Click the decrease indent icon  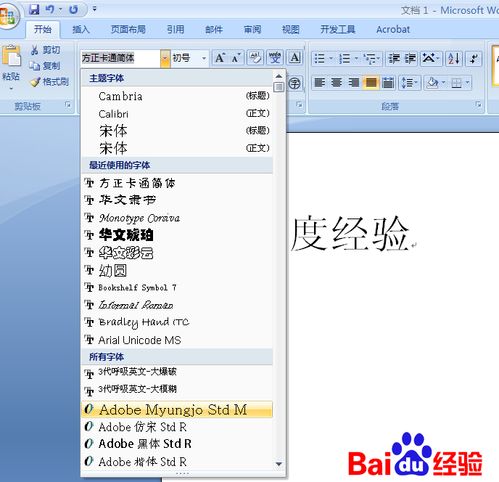[x=394, y=59]
